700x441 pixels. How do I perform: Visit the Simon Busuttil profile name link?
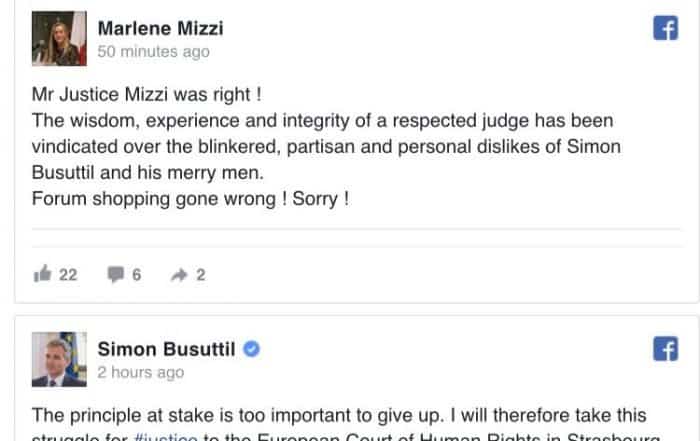(168, 348)
